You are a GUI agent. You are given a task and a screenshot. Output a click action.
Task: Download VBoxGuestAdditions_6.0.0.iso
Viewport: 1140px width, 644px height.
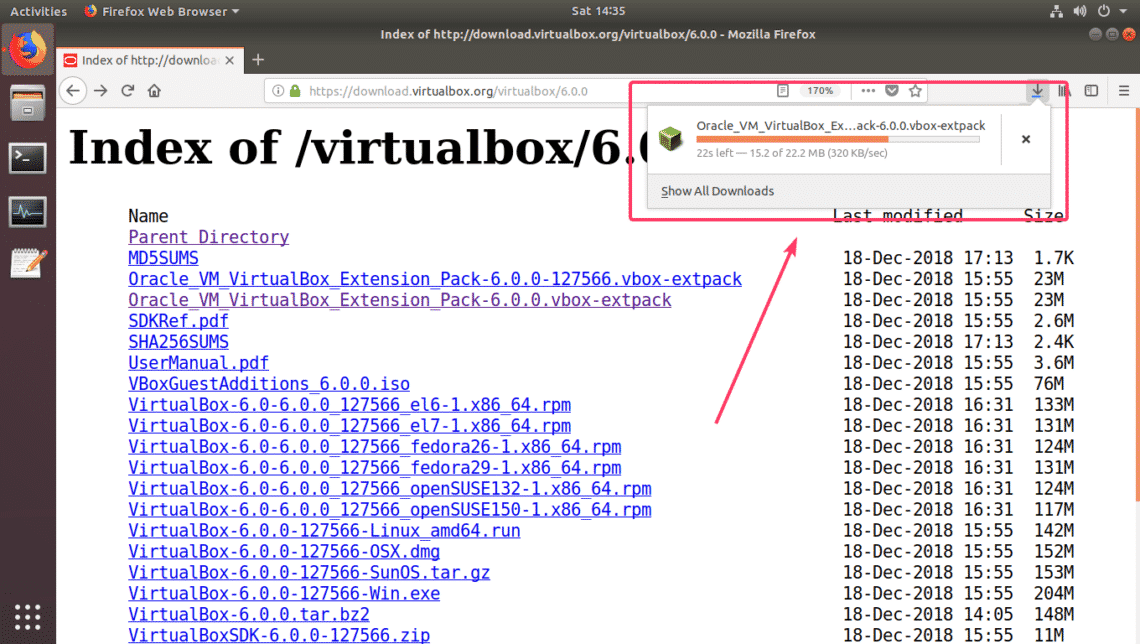tap(269, 384)
